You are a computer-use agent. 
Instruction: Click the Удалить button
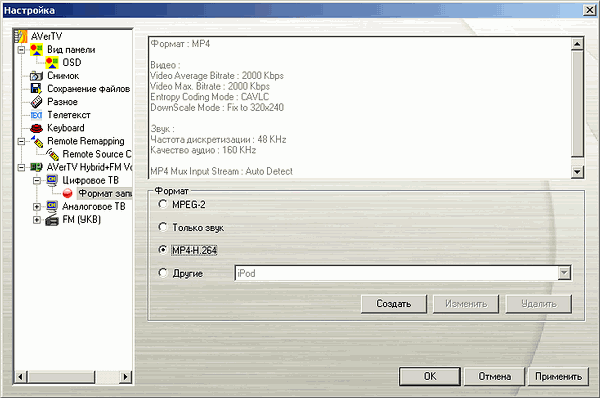tap(539, 304)
